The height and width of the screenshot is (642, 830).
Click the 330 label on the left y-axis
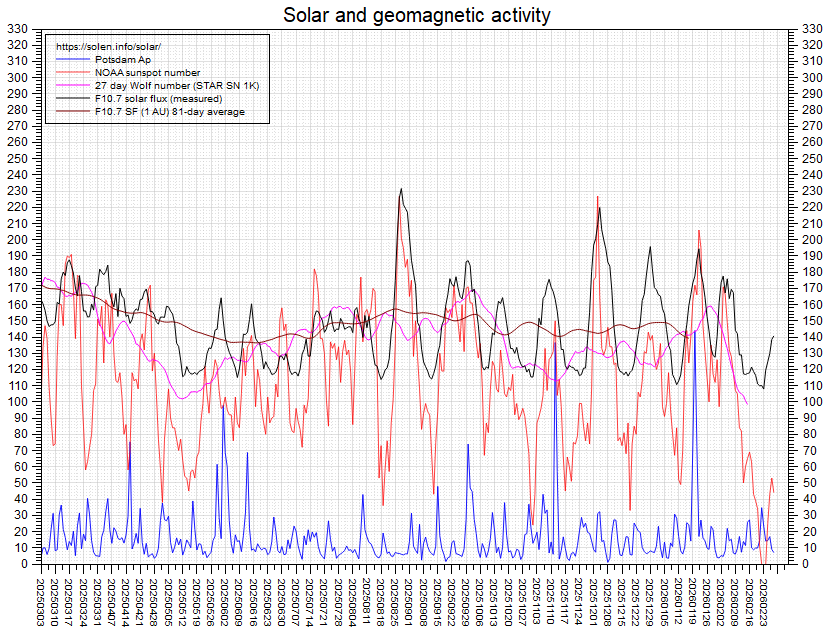click(17, 29)
